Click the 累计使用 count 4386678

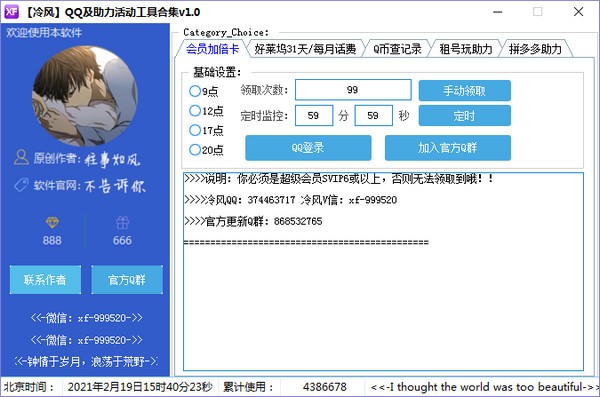(324, 387)
